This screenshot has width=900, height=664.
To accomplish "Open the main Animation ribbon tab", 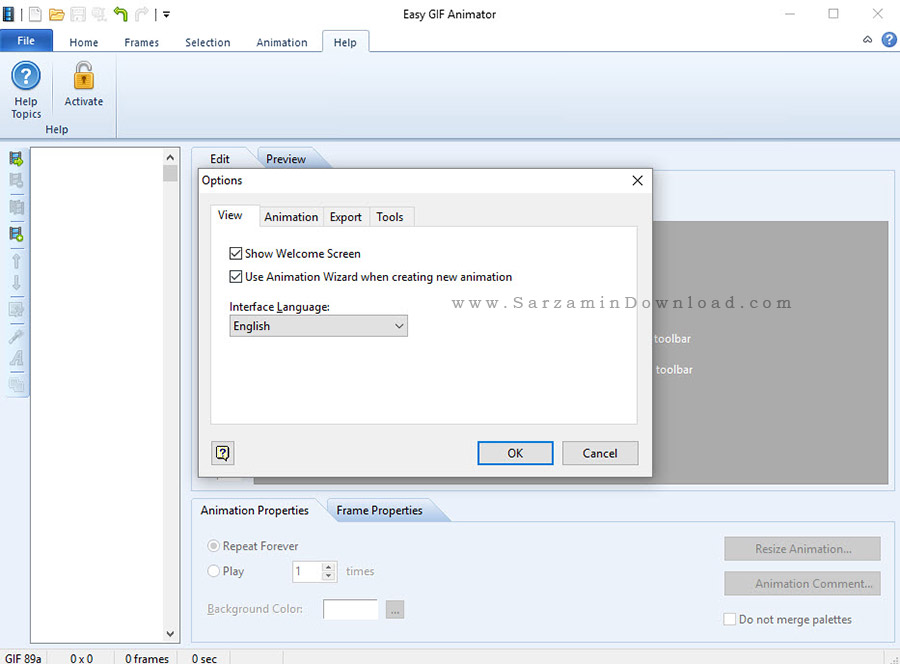I will point(282,42).
